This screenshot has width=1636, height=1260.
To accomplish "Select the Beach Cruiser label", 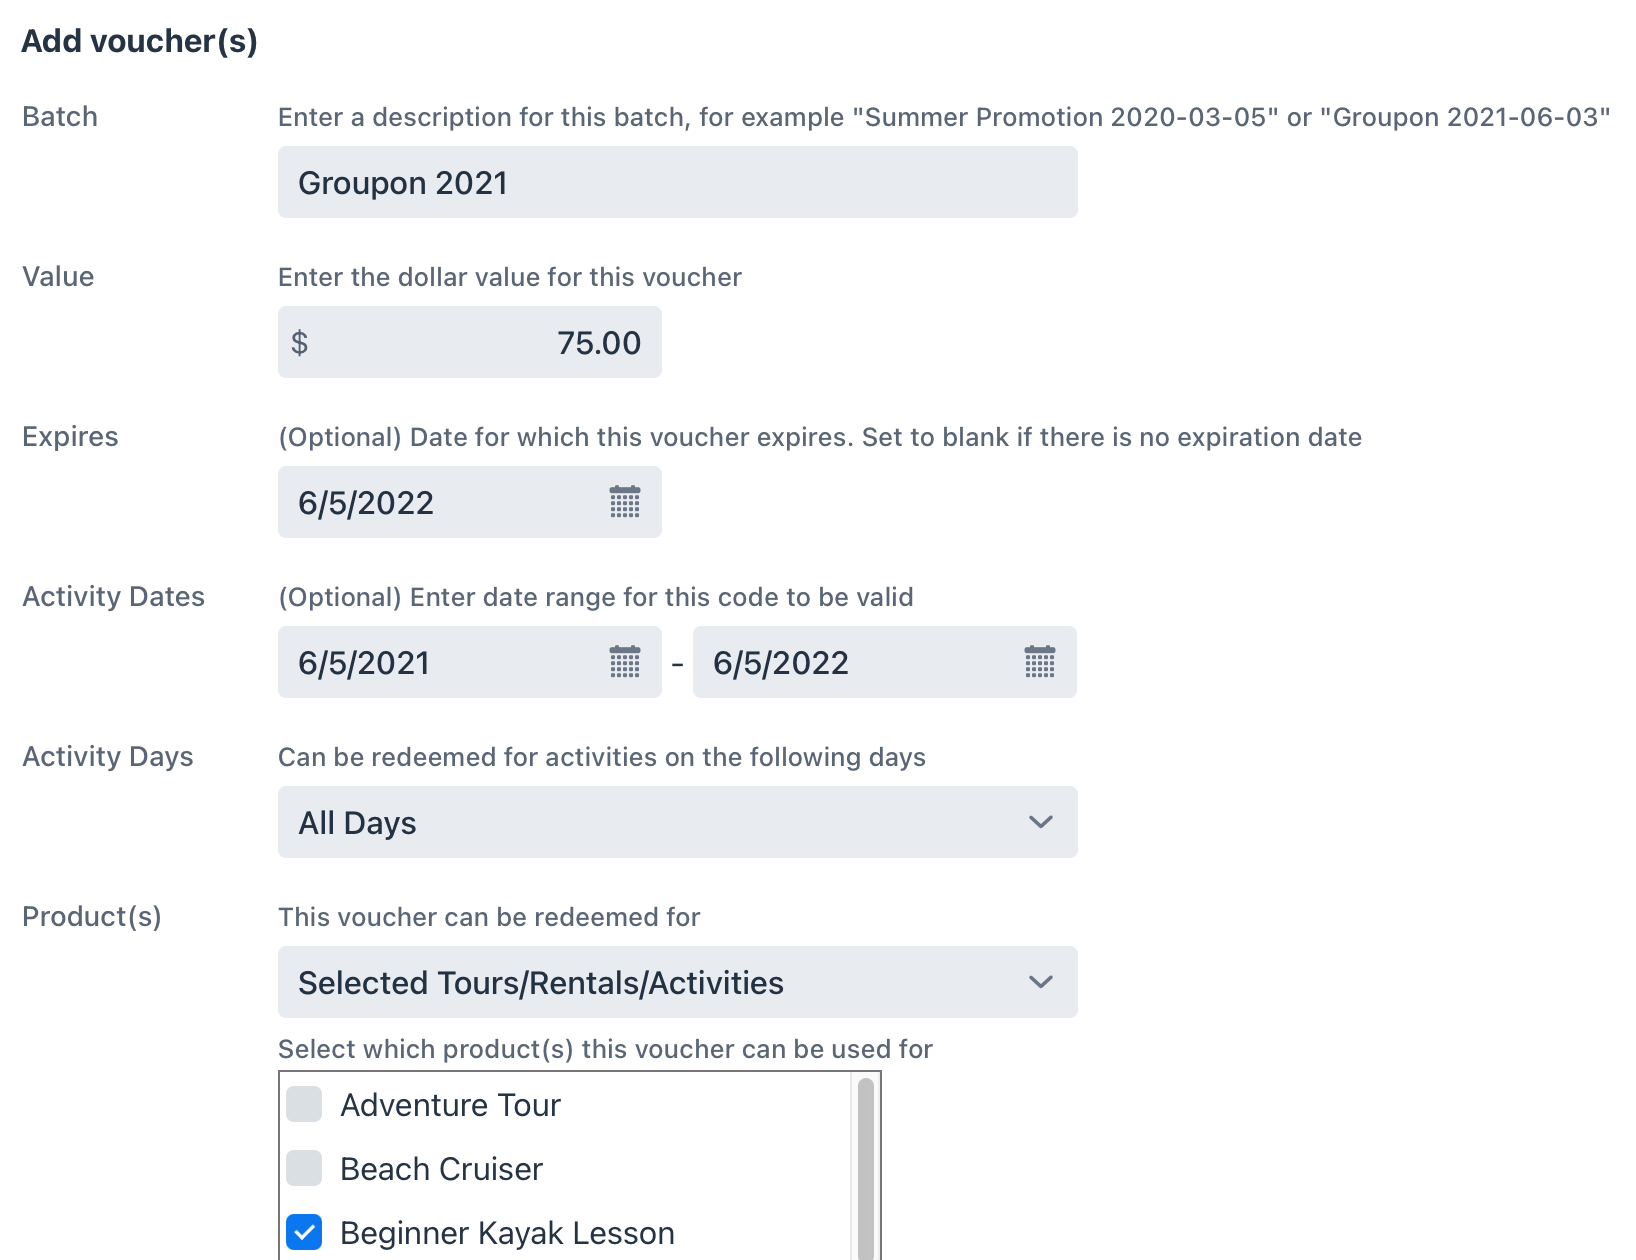I will point(441,1169).
